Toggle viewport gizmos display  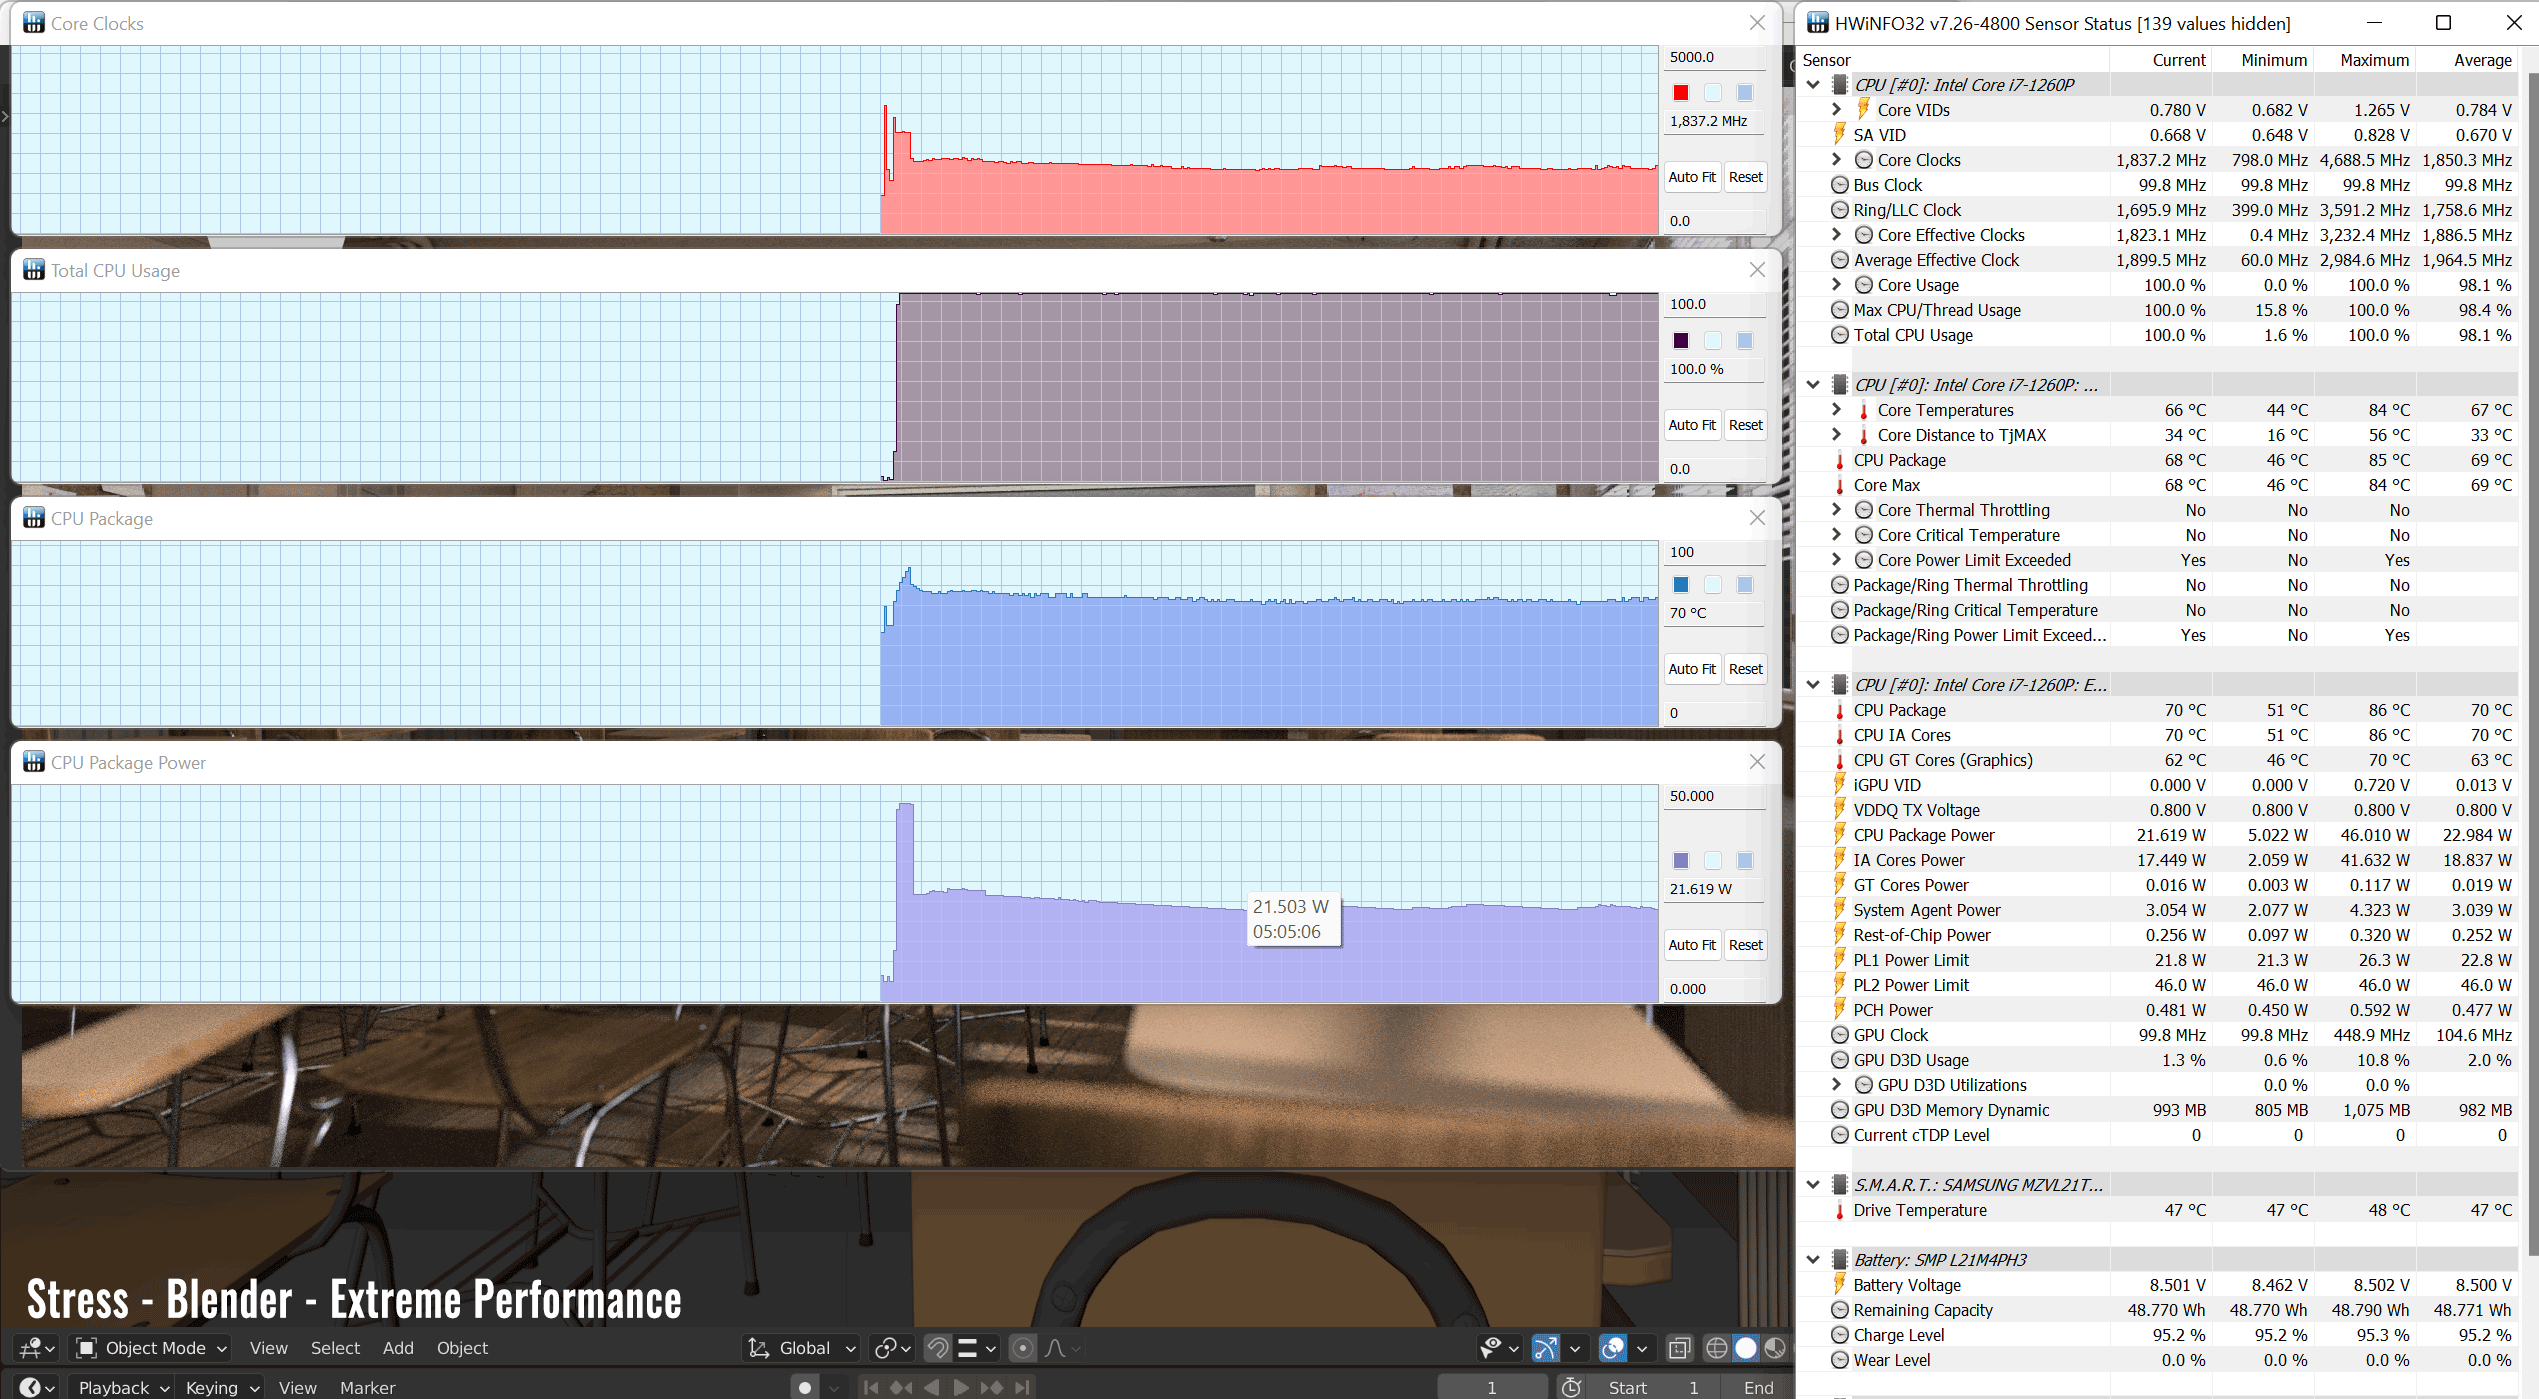point(1545,1348)
